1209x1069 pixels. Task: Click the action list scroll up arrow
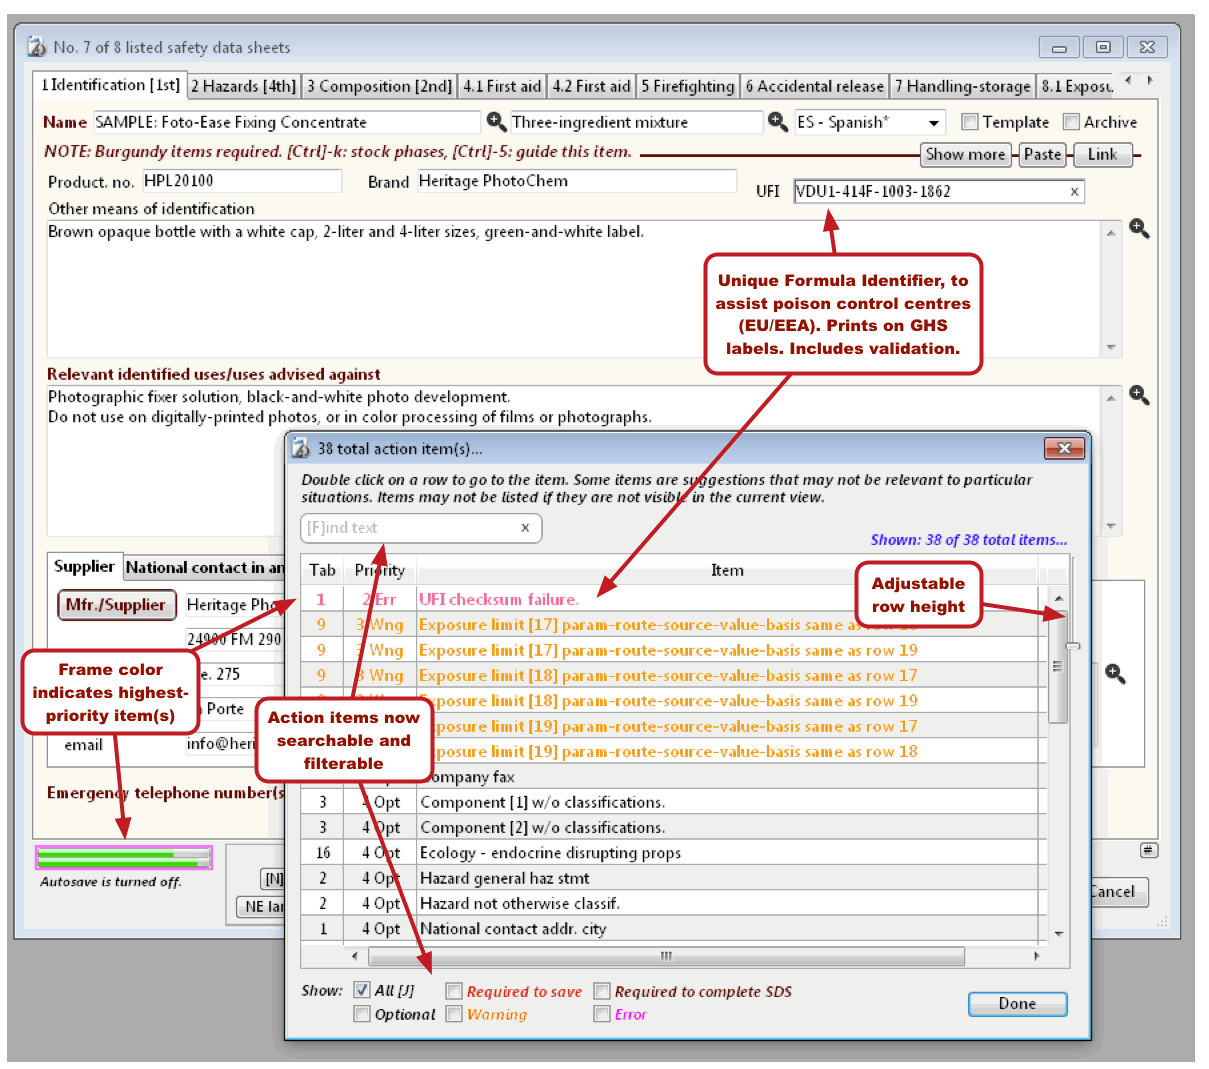point(1058,598)
